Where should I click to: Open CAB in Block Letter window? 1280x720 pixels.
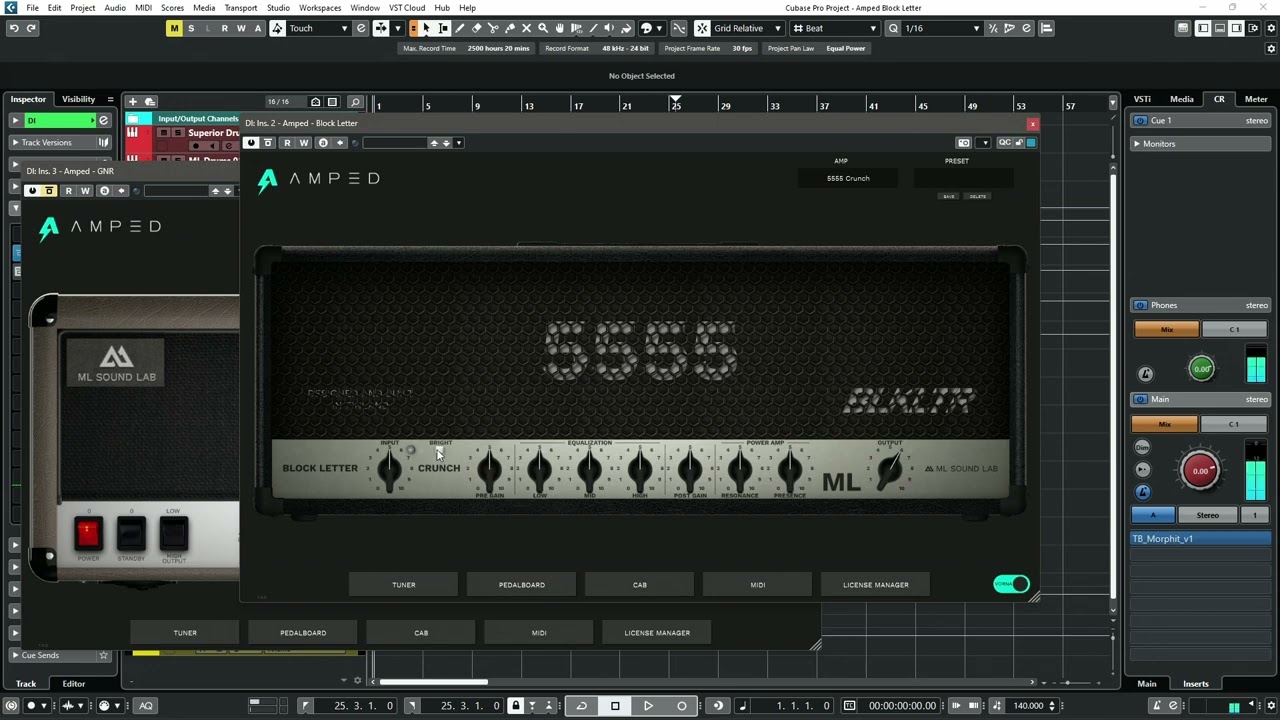click(640, 585)
